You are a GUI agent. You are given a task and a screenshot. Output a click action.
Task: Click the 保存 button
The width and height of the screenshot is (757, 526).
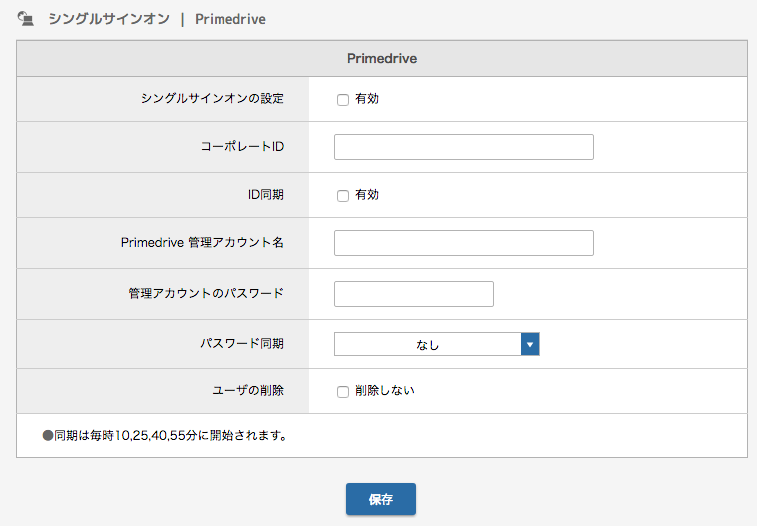click(x=381, y=499)
